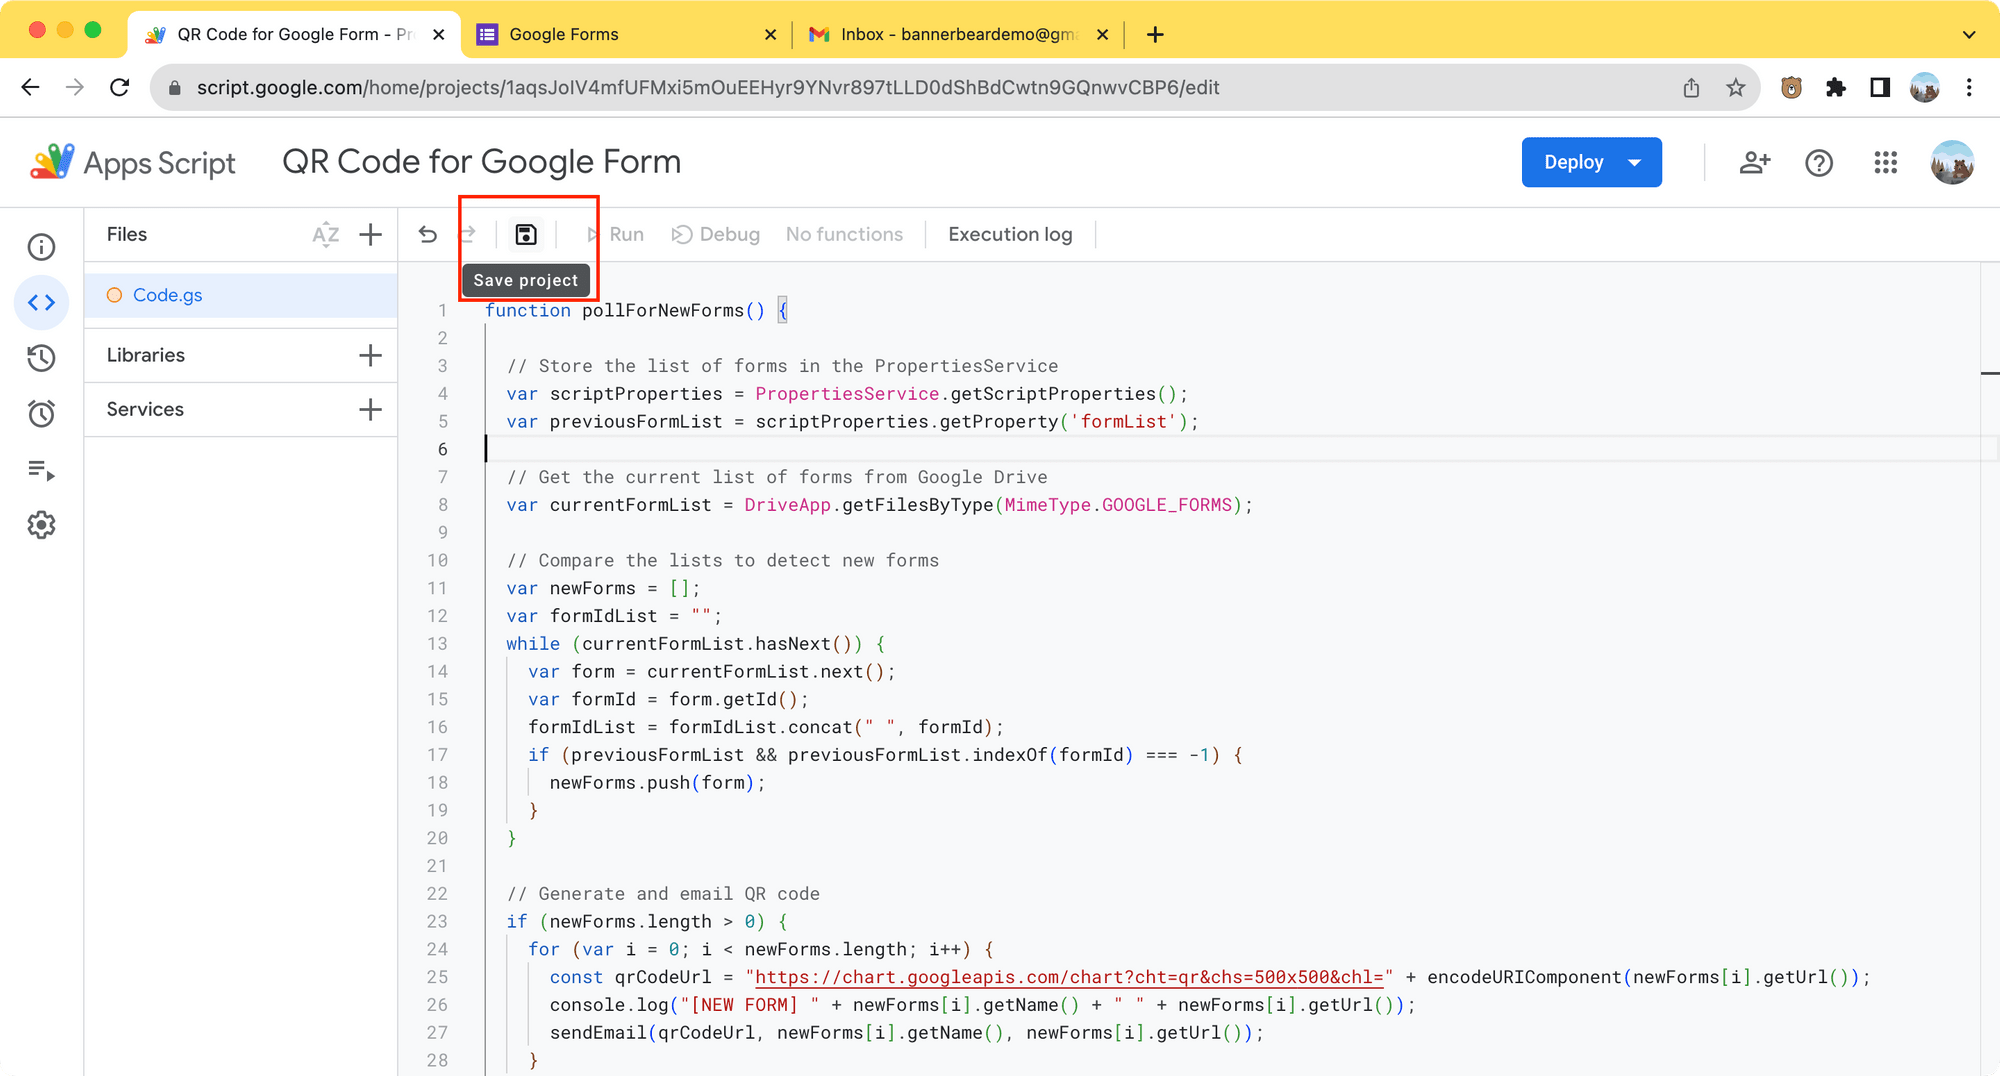This screenshot has width=2000, height=1076.
Task: Redo the reverted change
Action: (x=468, y=234)
